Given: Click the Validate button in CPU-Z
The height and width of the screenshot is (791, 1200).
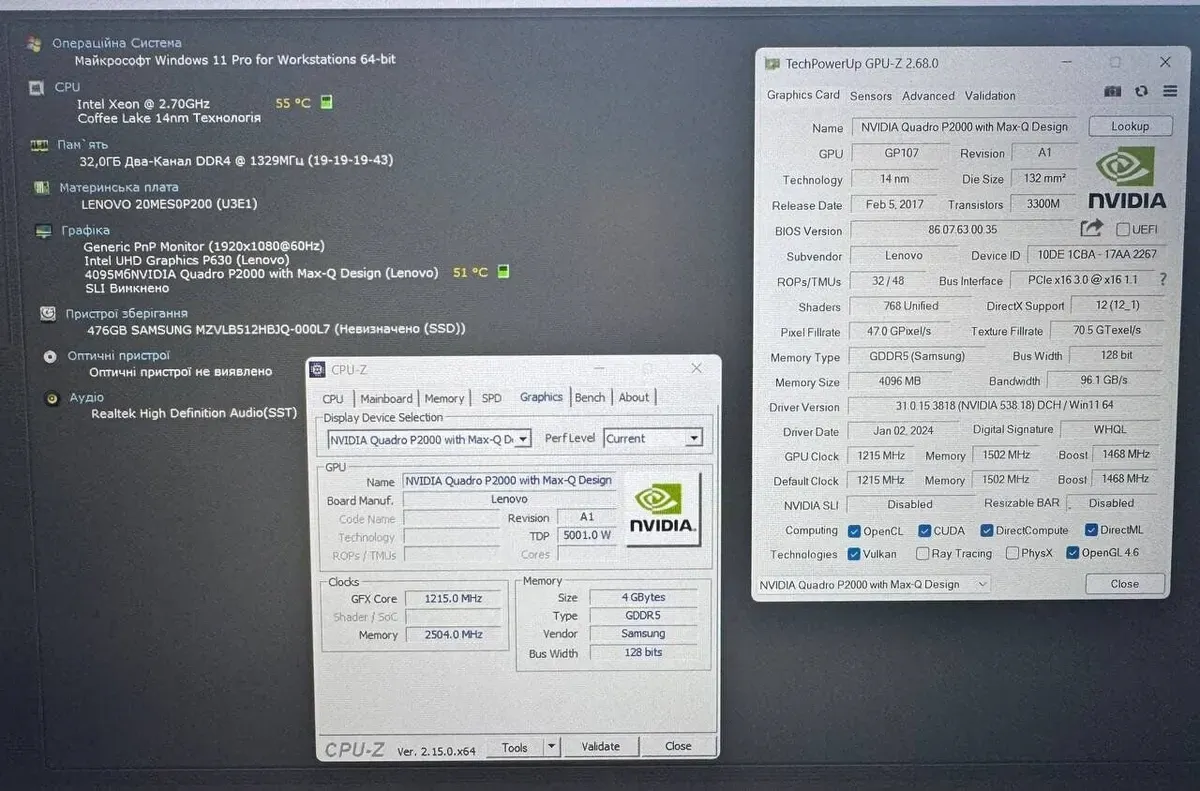Looking at the screenshot, I should point(600,746).
